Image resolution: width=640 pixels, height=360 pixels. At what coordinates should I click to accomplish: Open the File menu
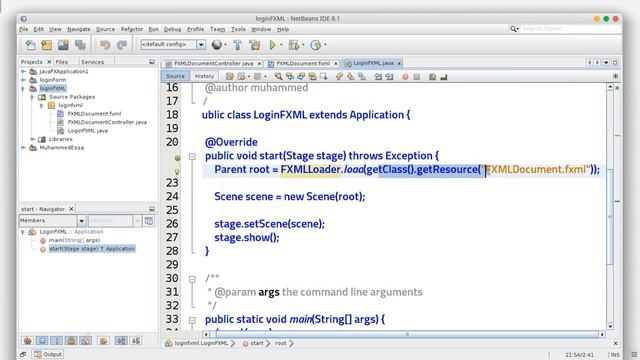click(24, 29)
